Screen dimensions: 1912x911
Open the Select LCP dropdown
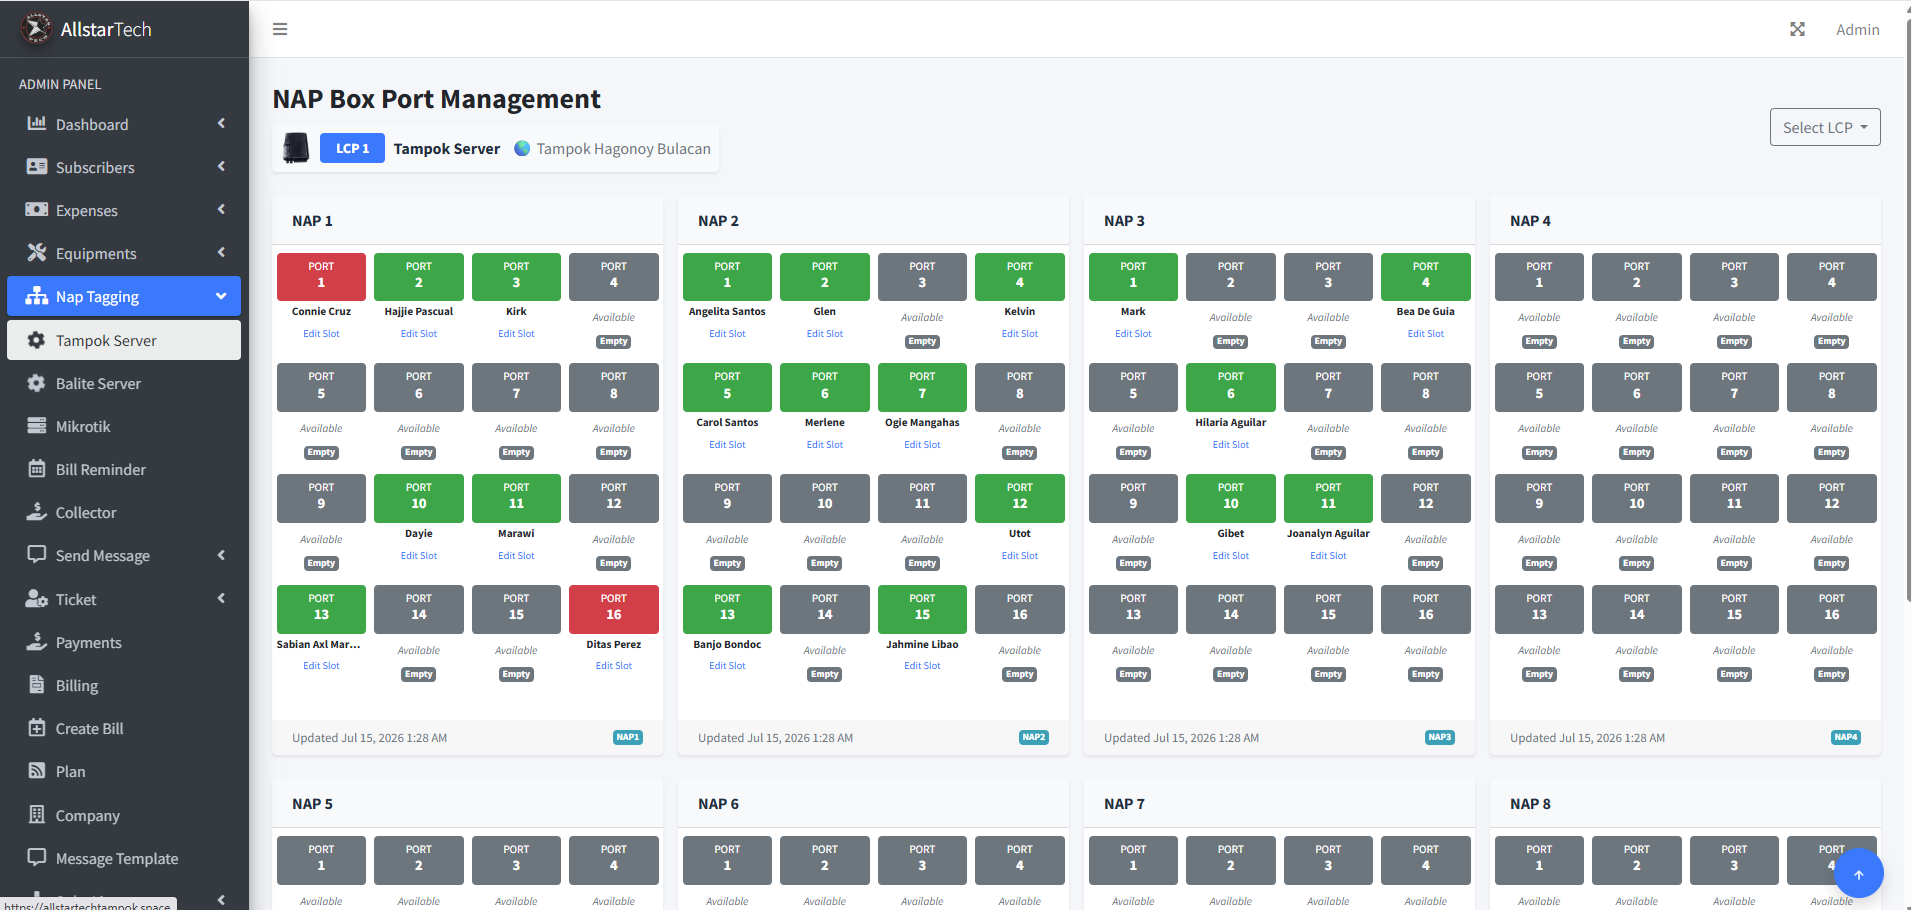(x=1825, y=127)
